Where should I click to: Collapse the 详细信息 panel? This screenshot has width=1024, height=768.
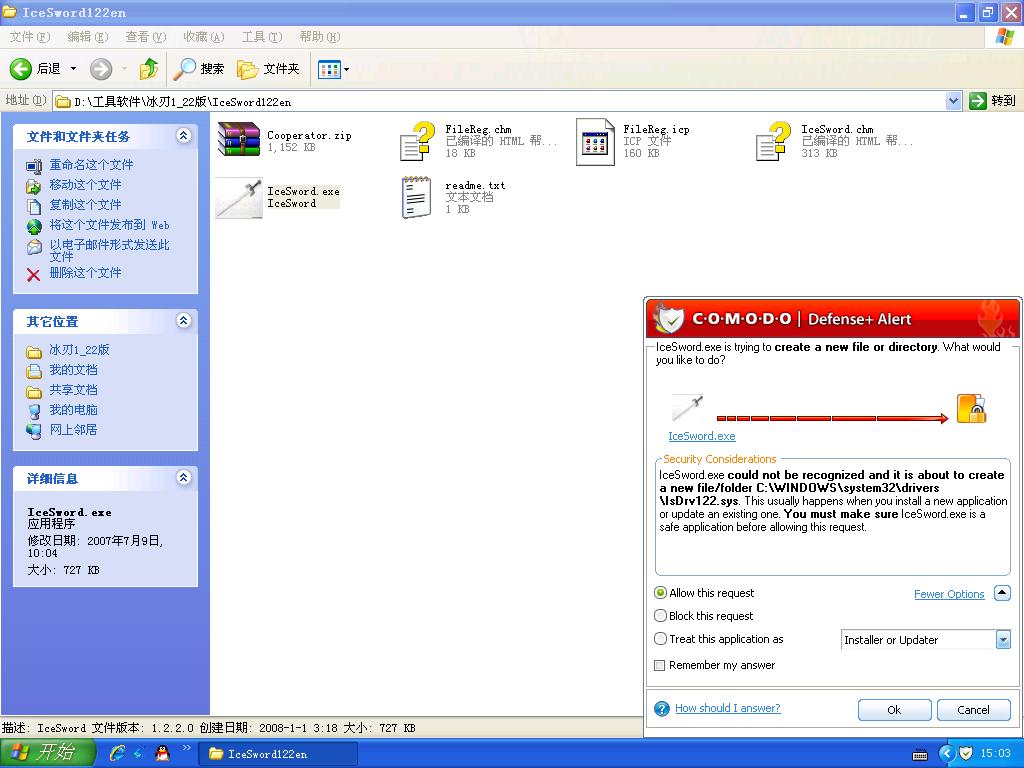pos(184,477)
